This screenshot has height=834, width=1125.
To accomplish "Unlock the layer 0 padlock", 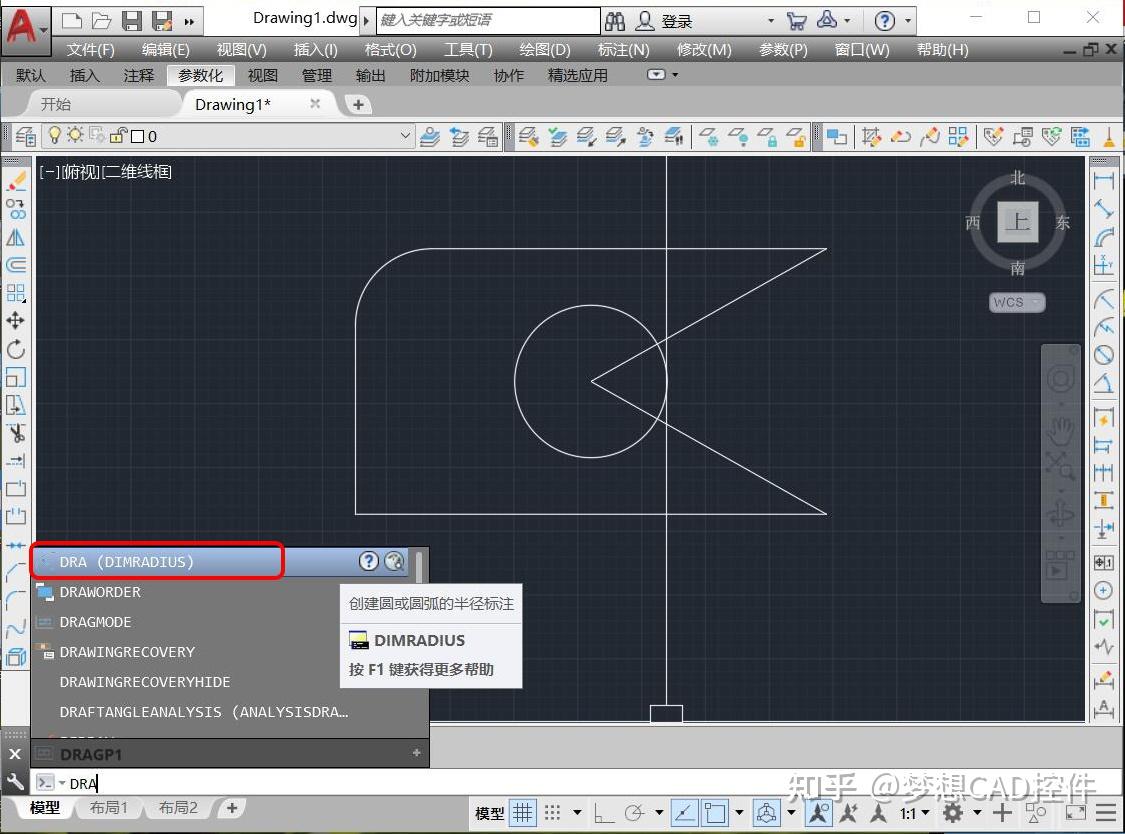I will pyautogui.click(x=116, y=136).
